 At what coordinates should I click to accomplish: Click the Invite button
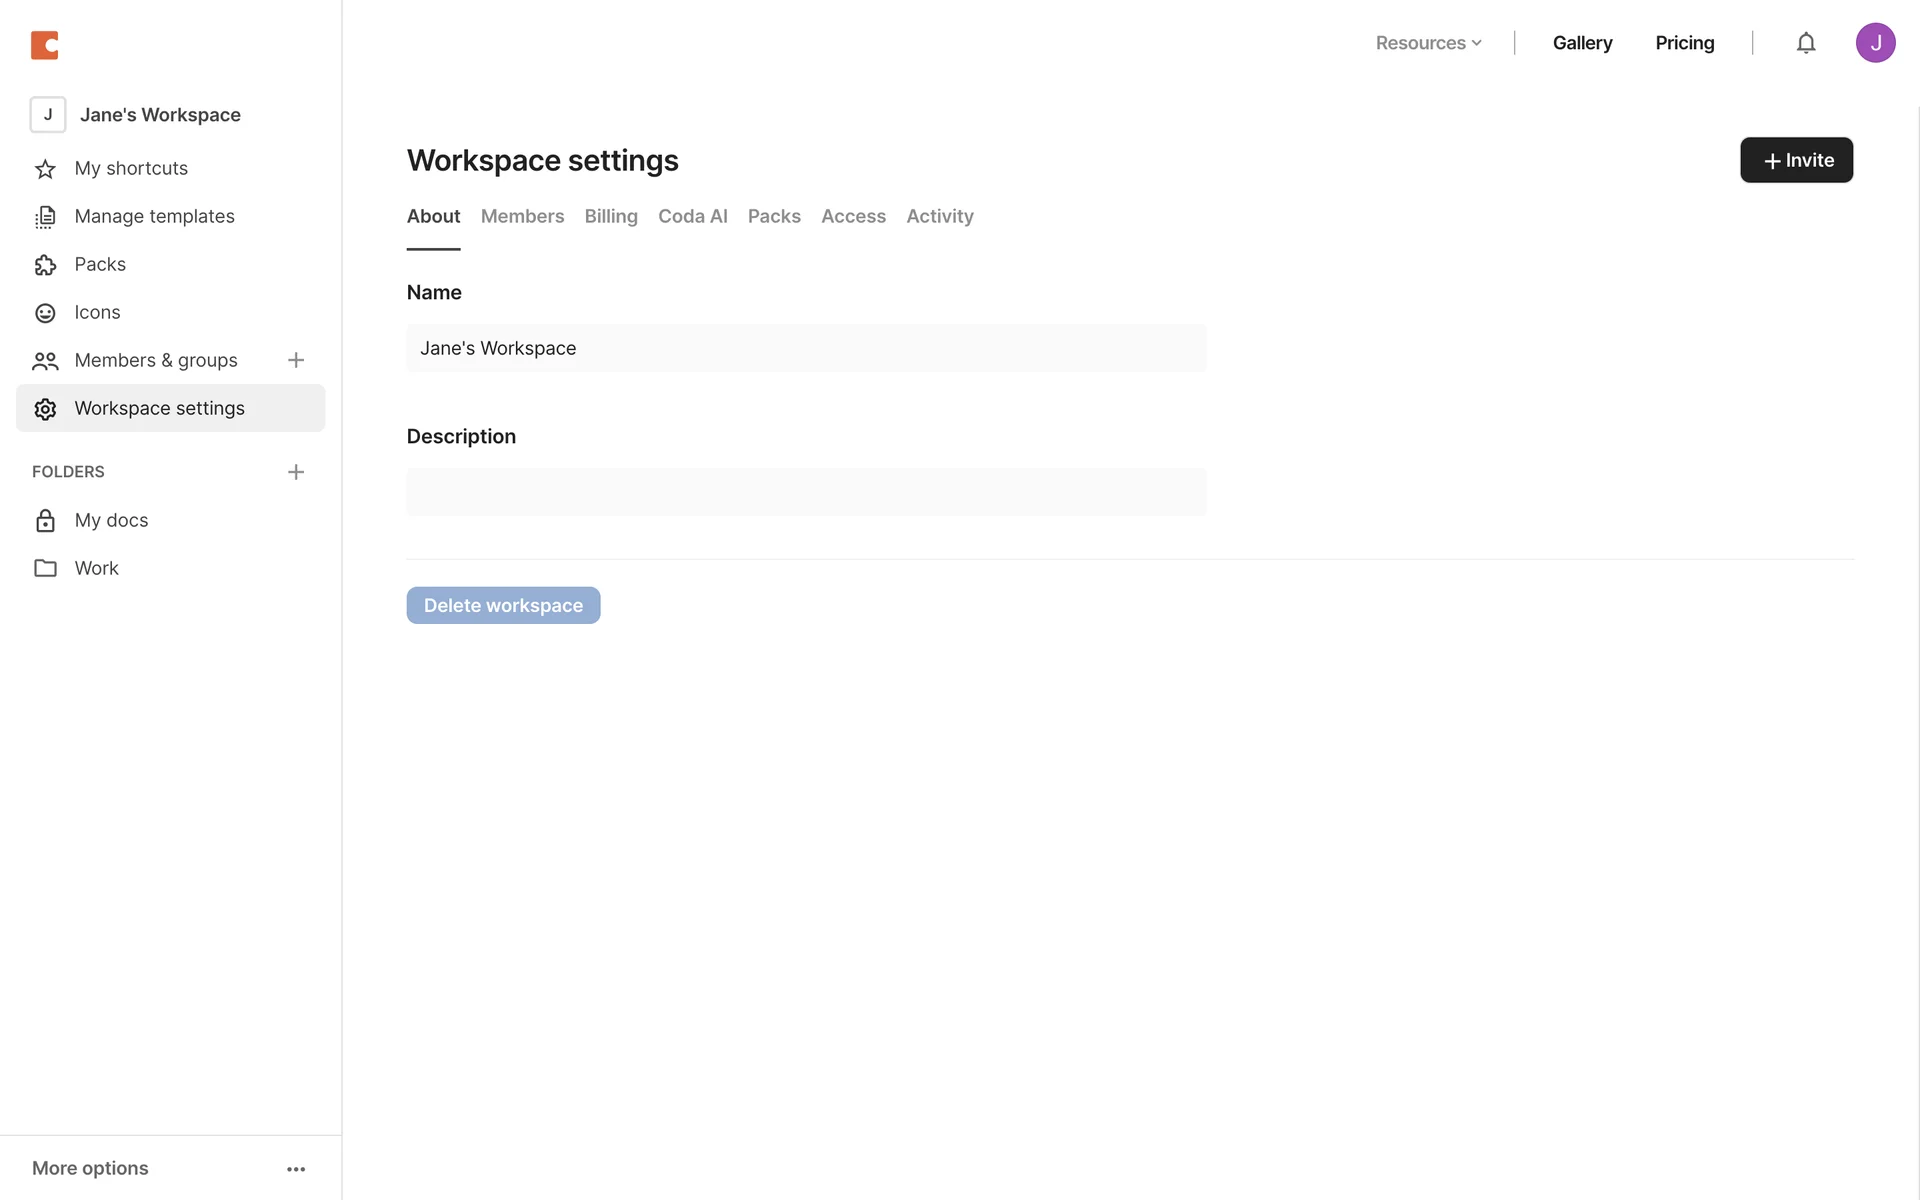[1796, 160]
